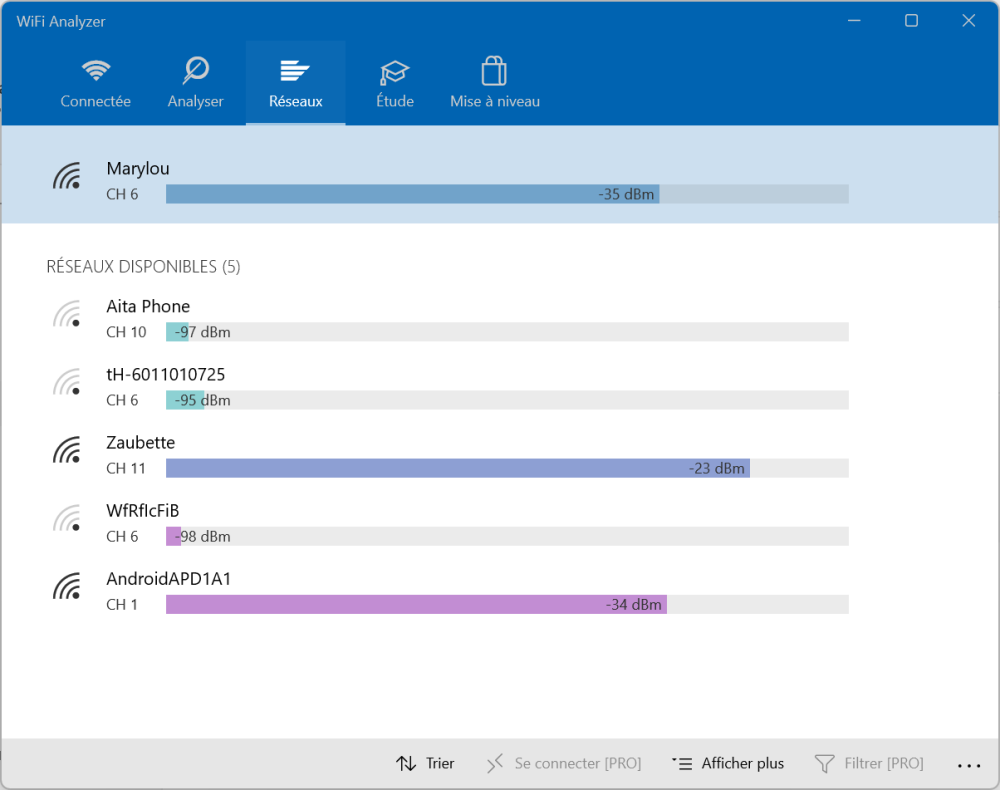Click the Filtrer [PRO] button
Screen dimensions: 1000x790
(869, 764)
